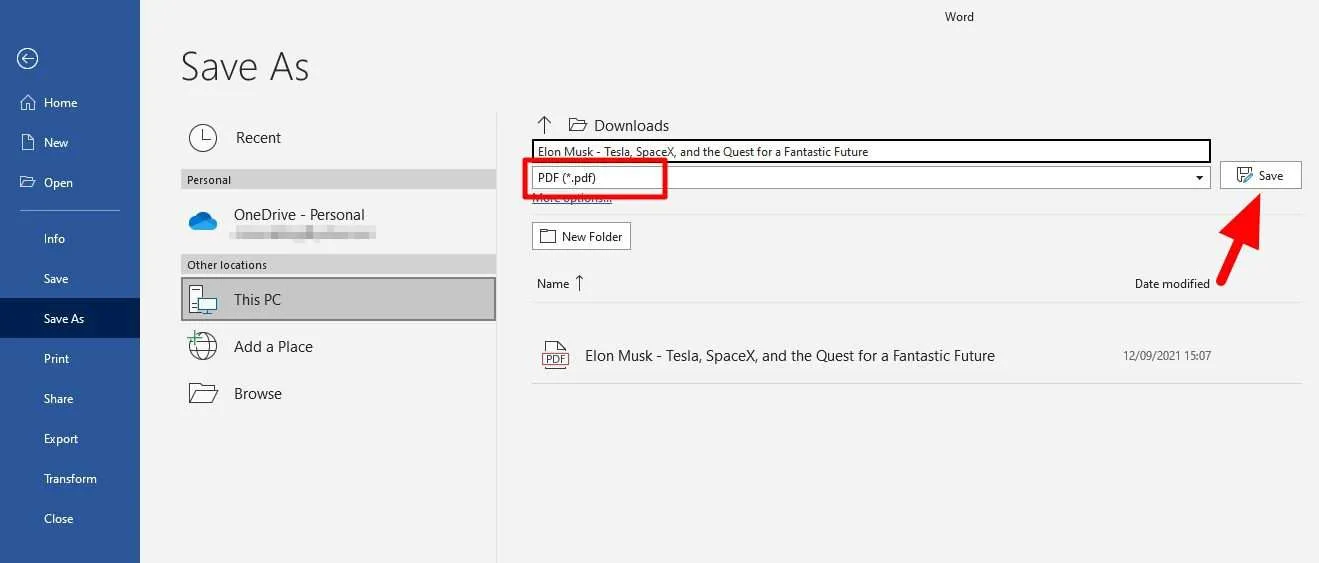Click the file name input field
The image size is (1319, 563).
871,152
